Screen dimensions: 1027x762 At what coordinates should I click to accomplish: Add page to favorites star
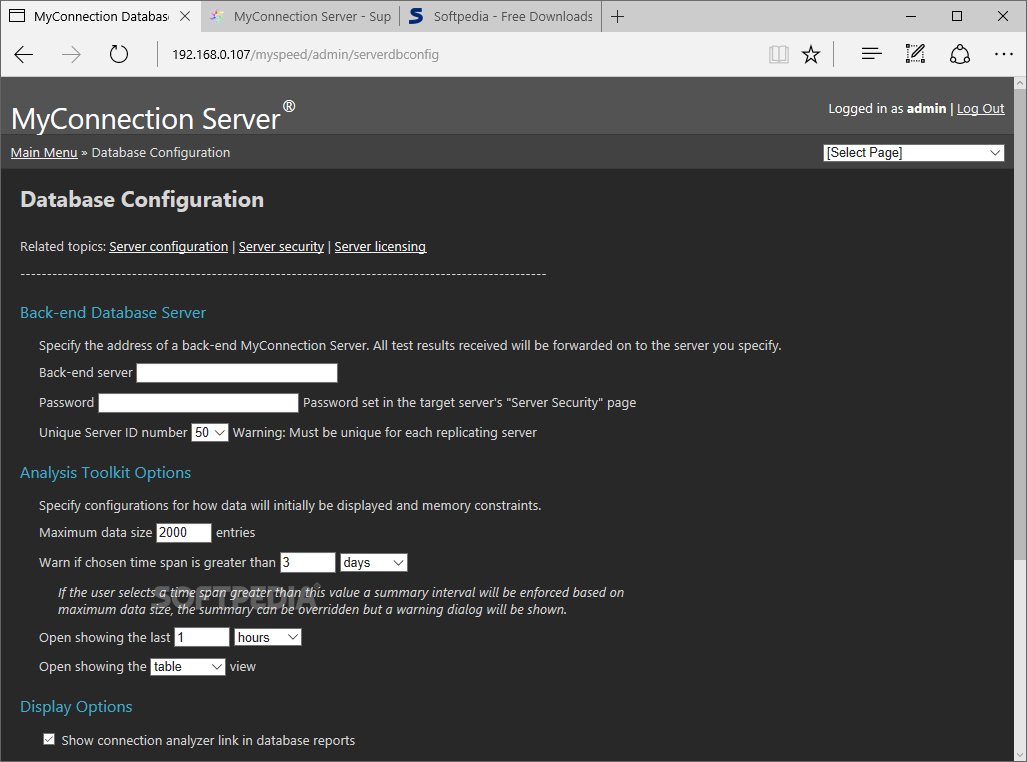pos(811,54)
